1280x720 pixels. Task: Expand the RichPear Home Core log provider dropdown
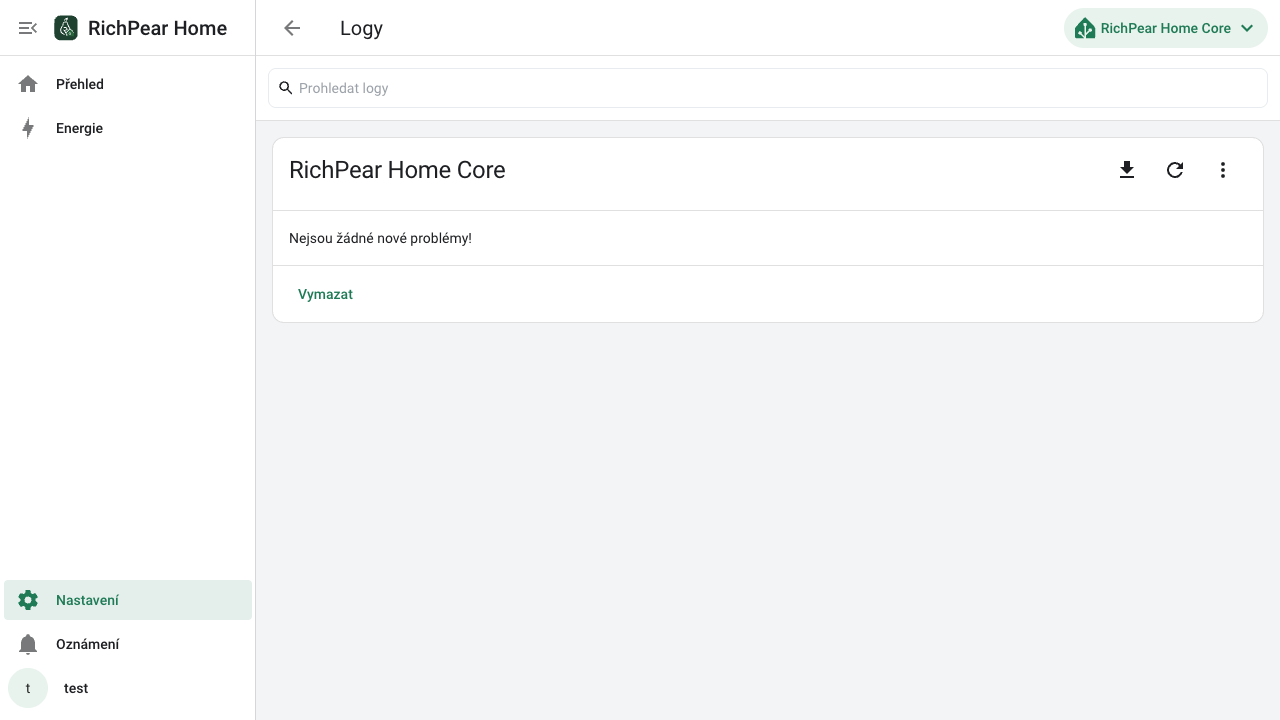1166,28
